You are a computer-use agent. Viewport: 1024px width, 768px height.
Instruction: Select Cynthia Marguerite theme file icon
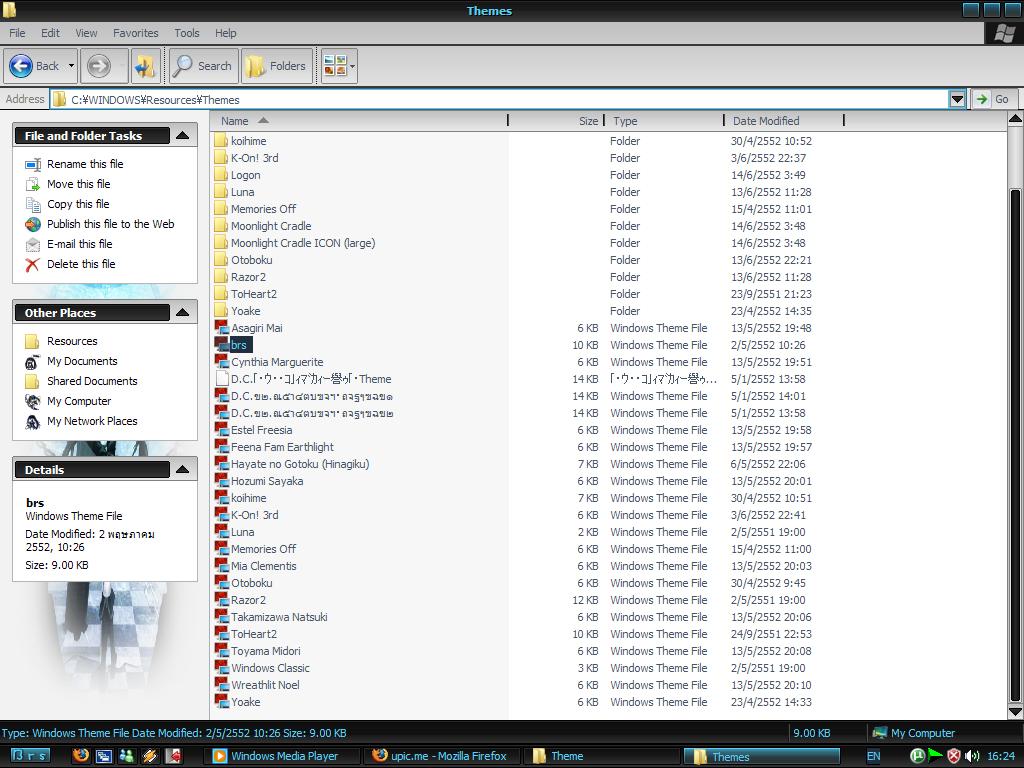point(221,362)
